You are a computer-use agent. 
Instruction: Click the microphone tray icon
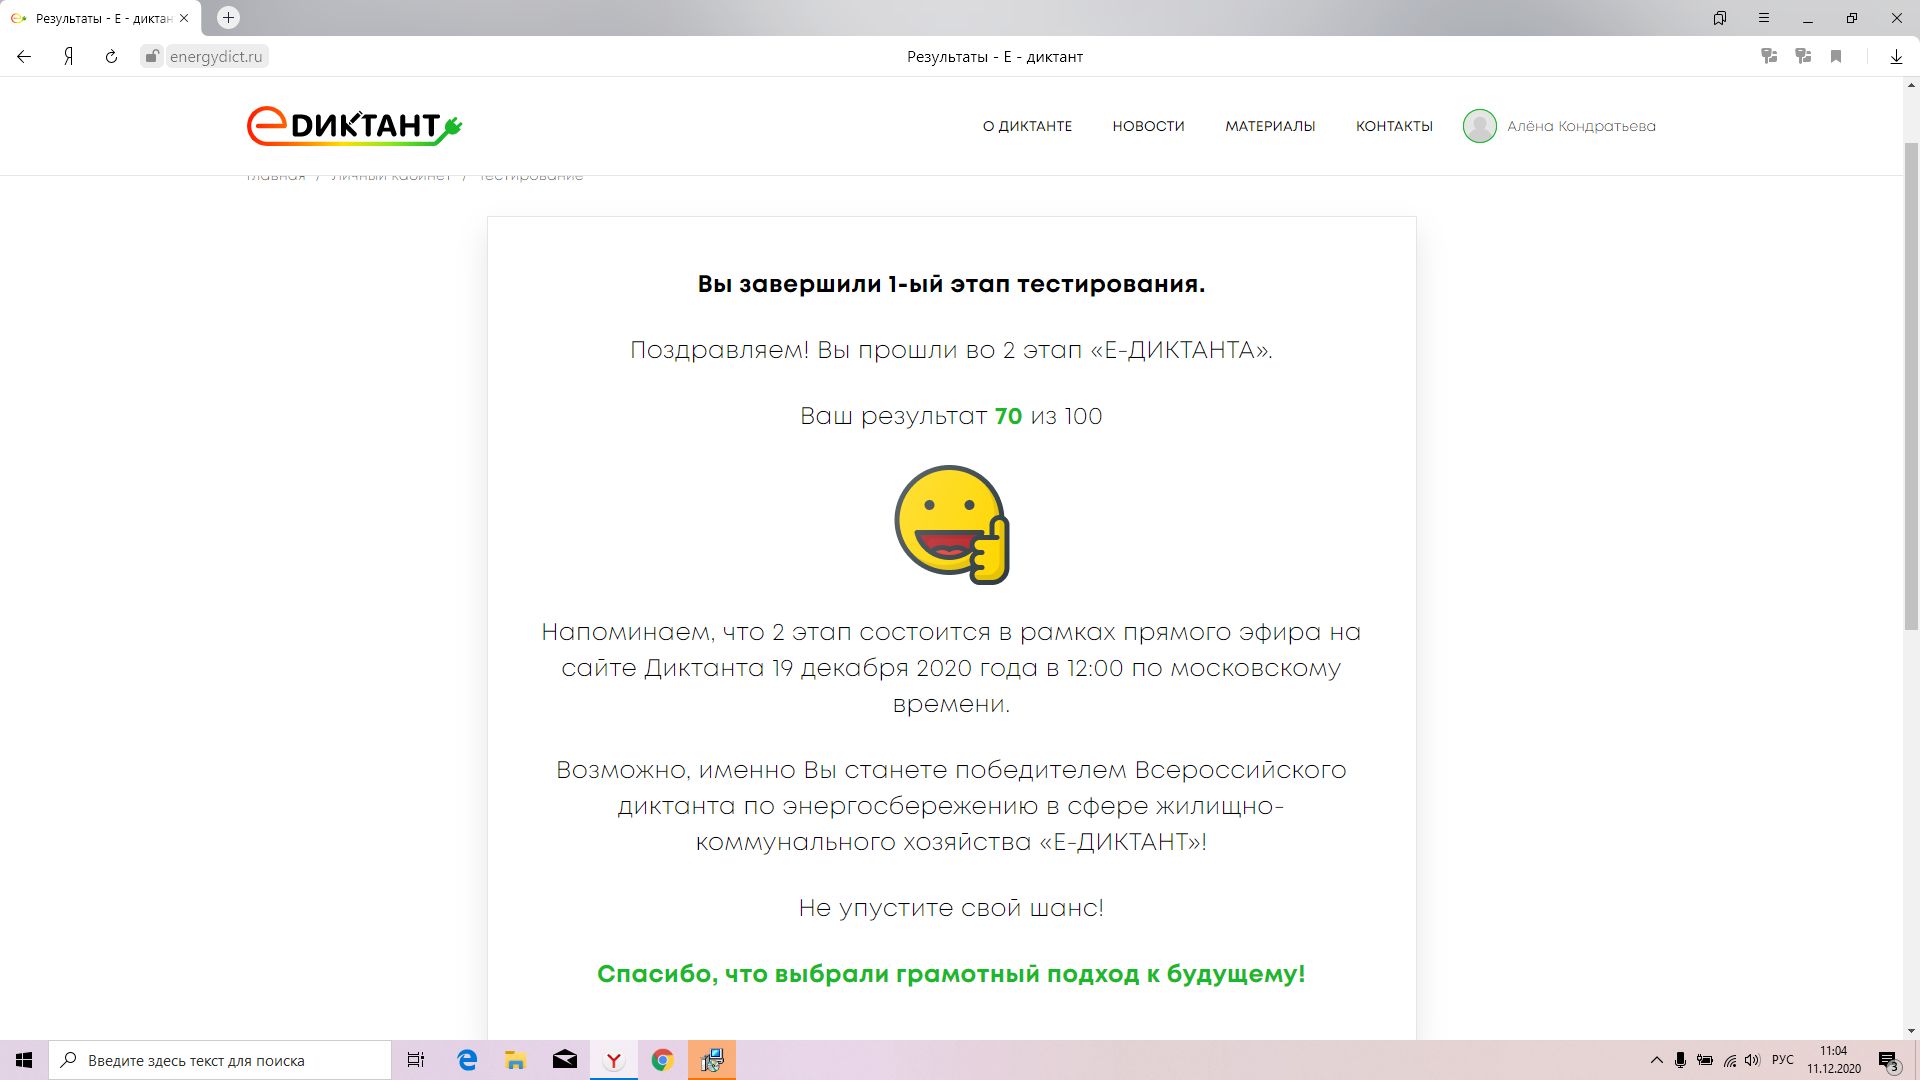1681,1060
